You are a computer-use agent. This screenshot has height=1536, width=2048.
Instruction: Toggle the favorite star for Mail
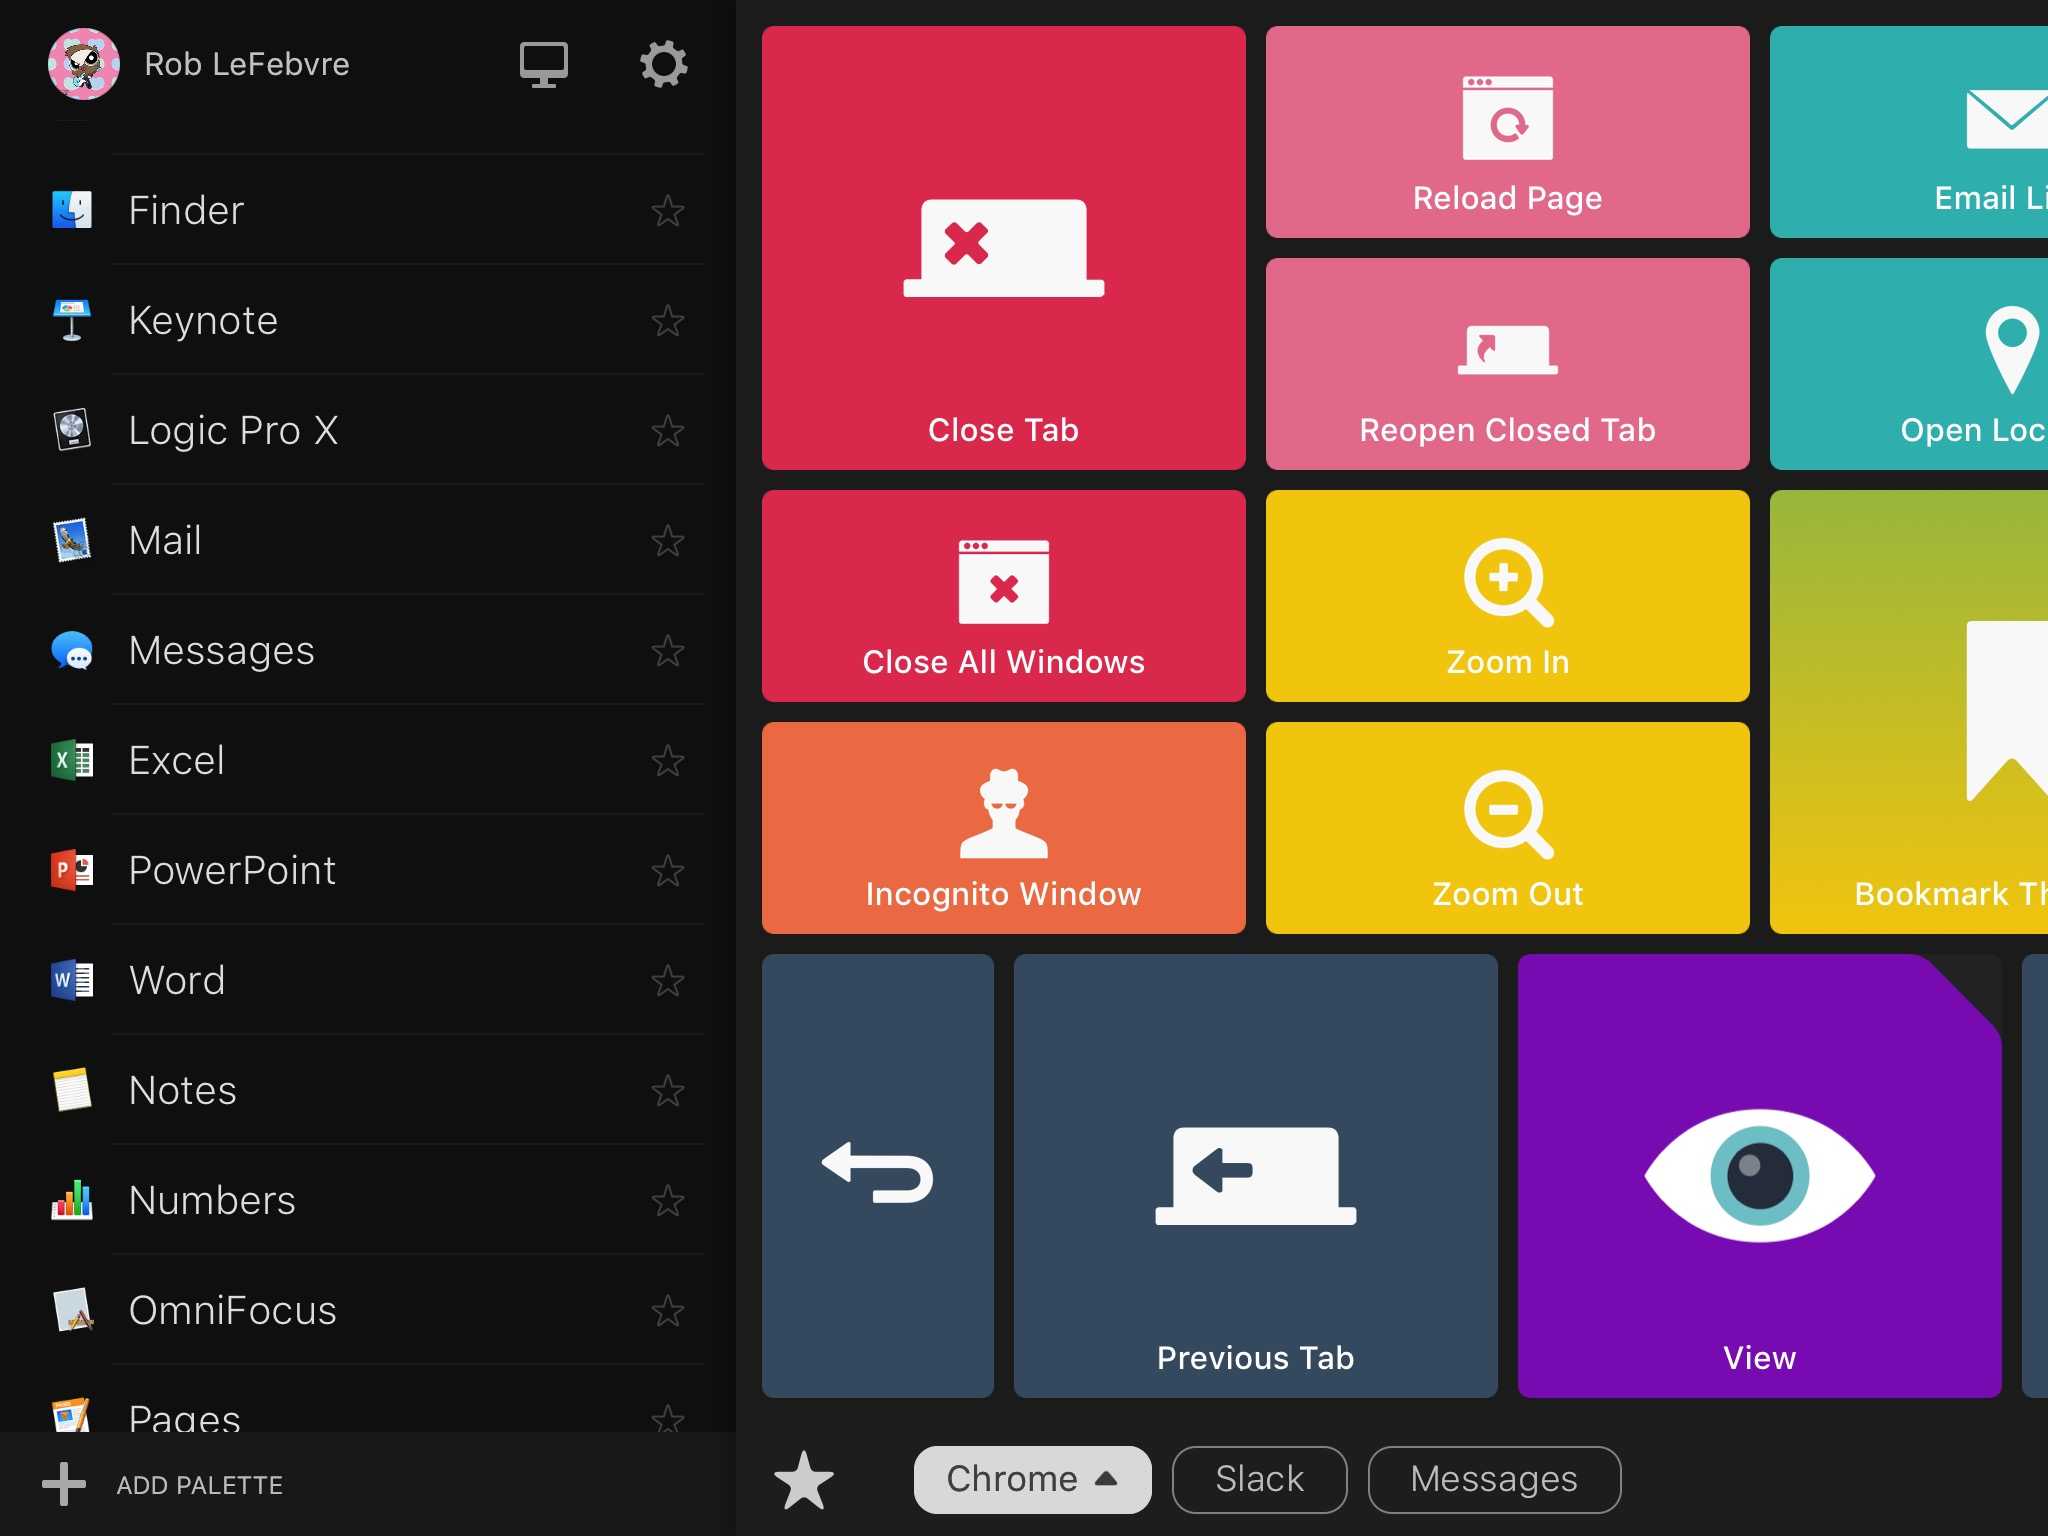point(667,541)
